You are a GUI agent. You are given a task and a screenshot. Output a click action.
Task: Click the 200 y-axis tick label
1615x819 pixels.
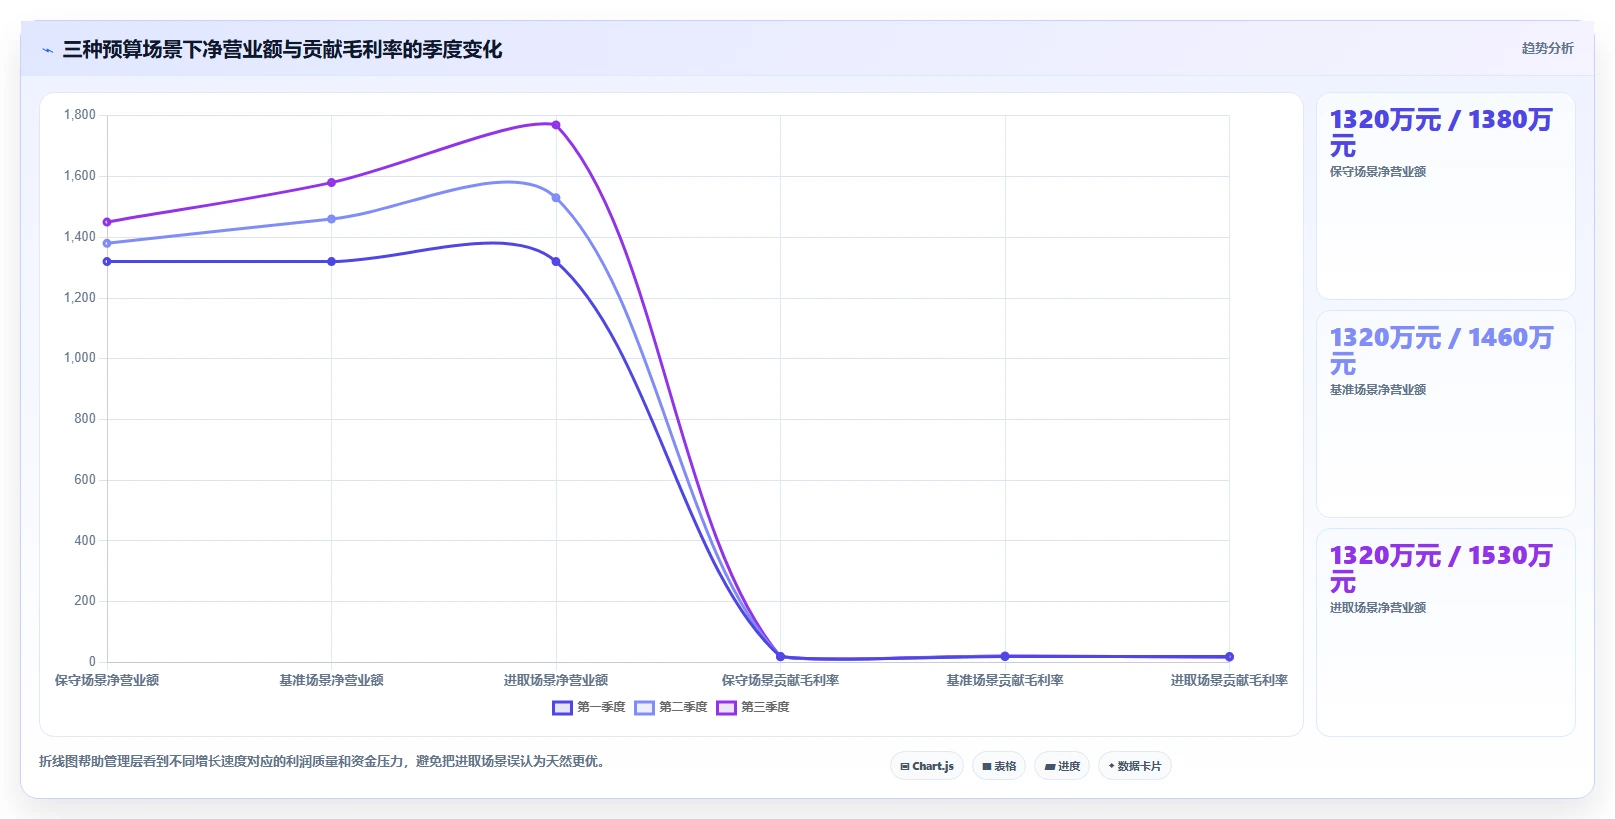pos(85,601)
